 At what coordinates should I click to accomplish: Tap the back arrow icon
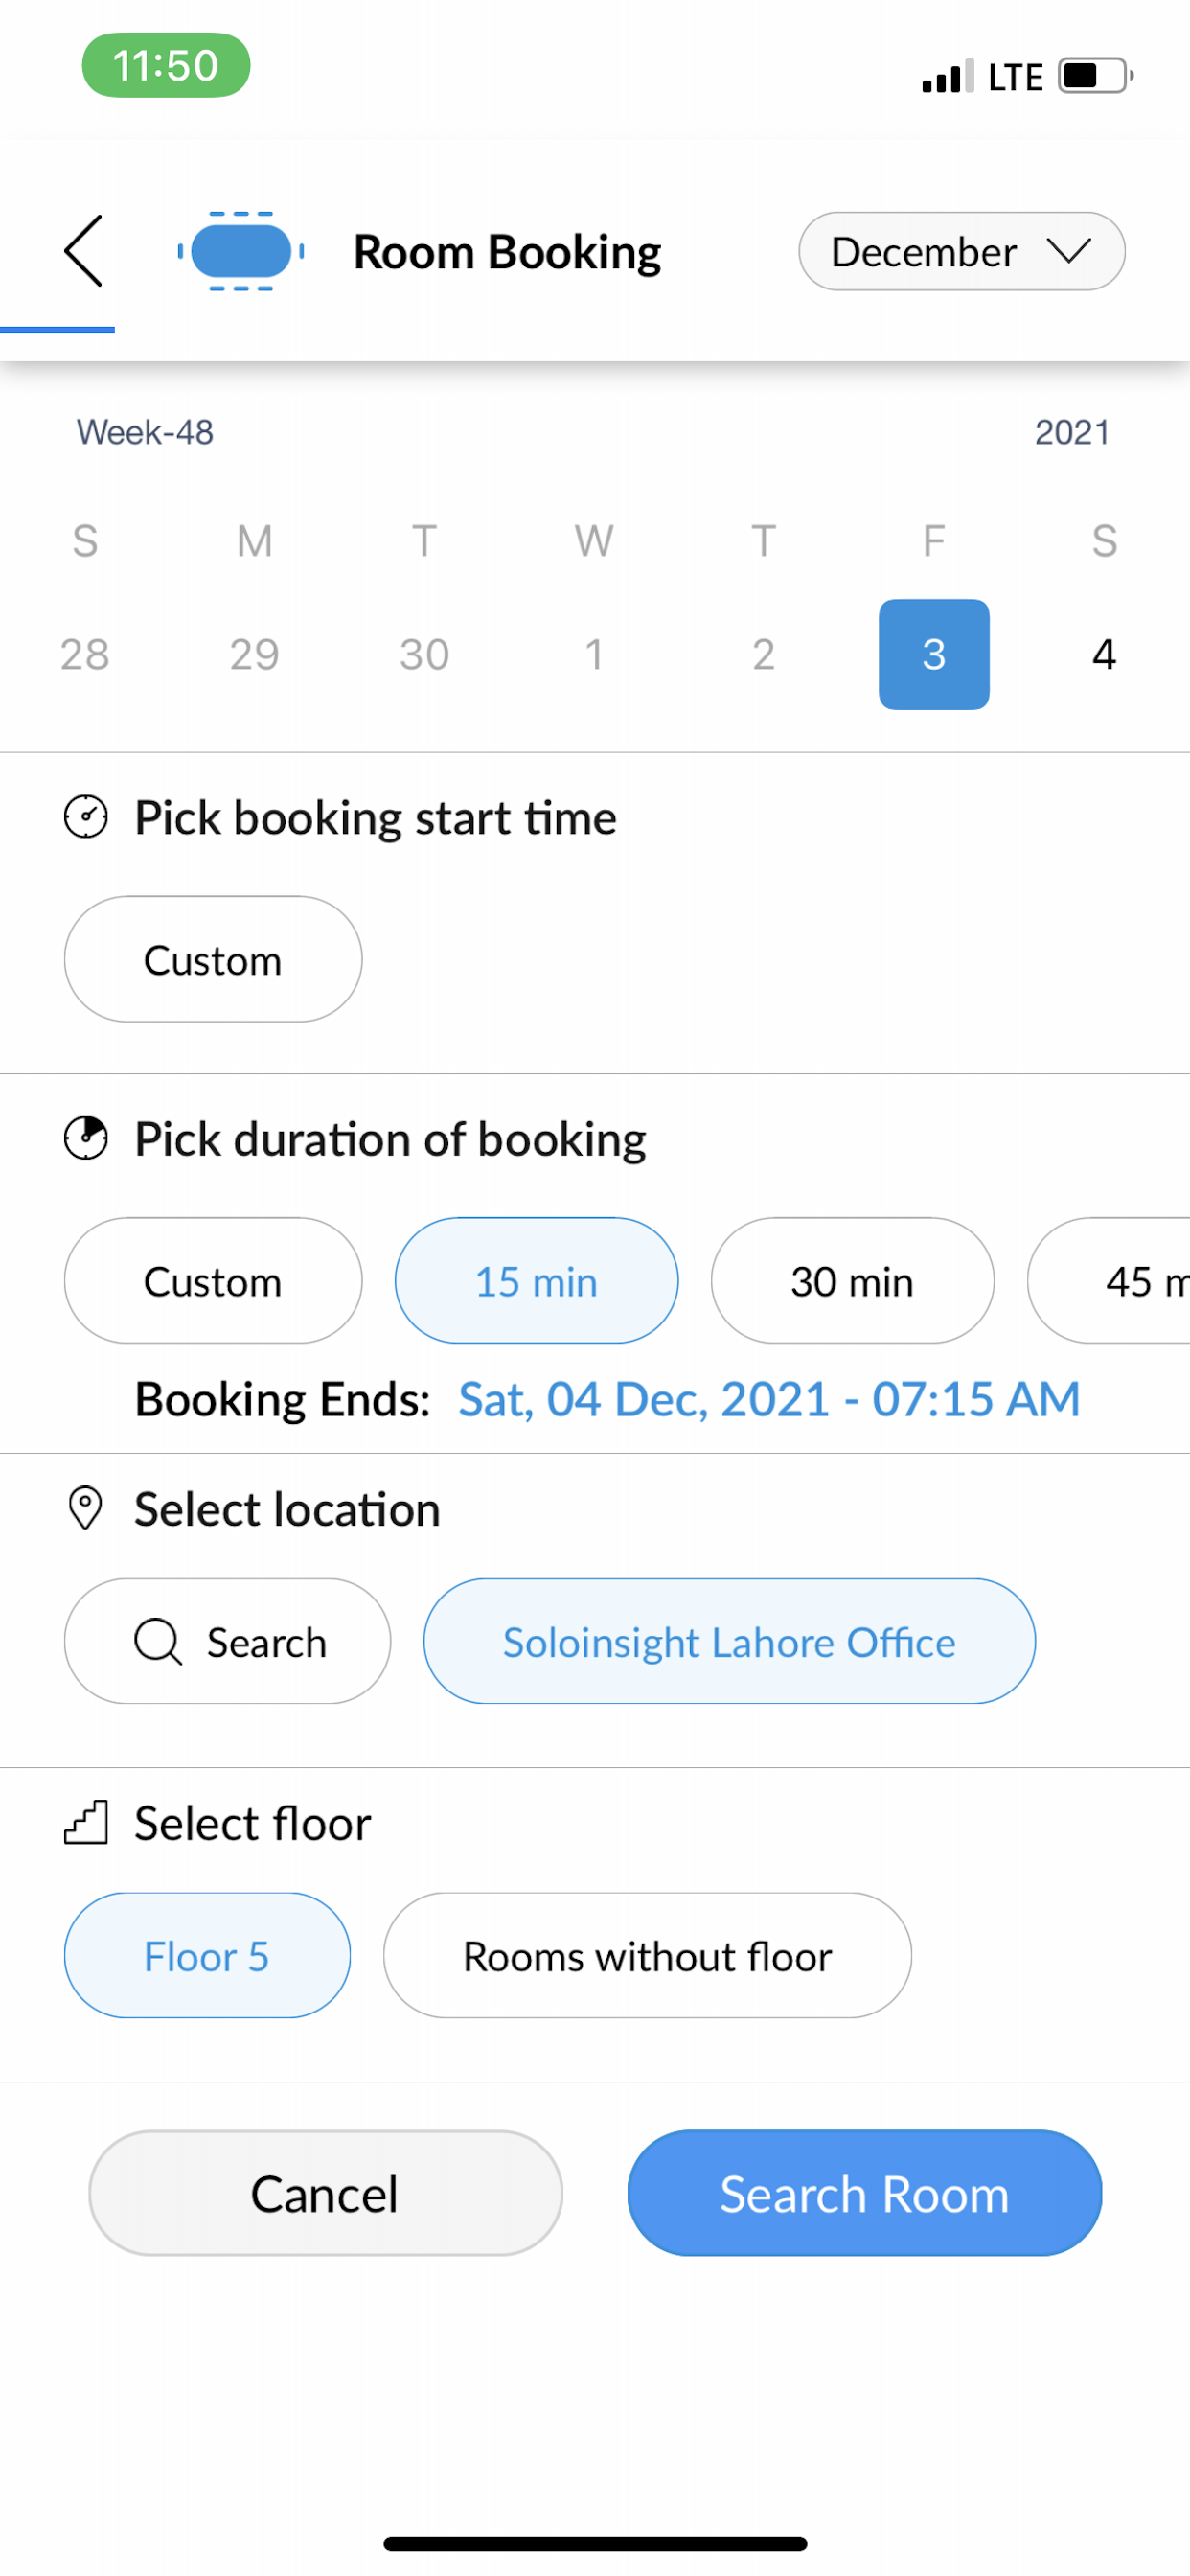(83, 251)
